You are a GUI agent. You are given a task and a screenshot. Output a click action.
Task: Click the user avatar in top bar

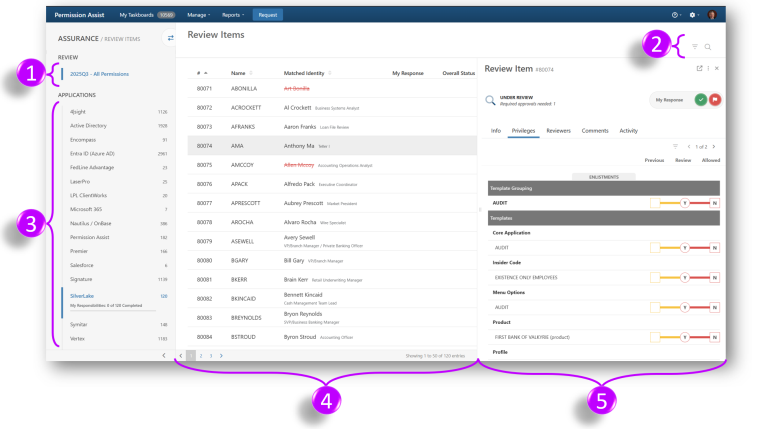point(711,15)
